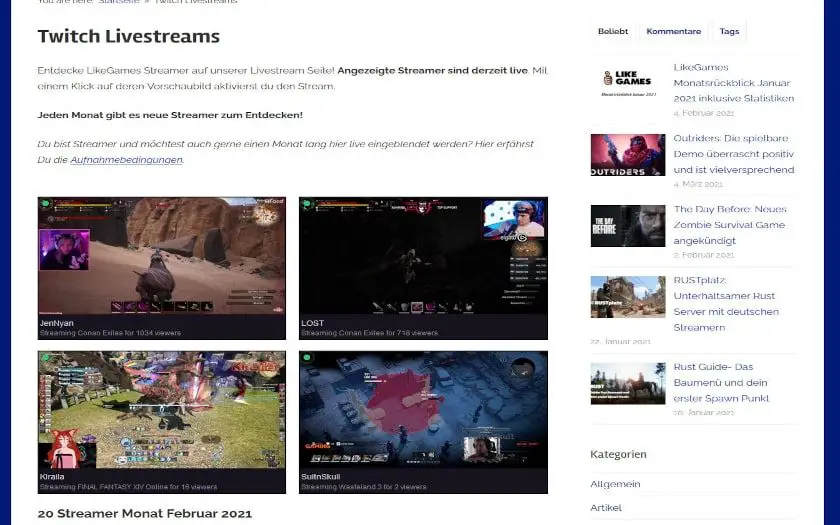
Task: Click the LOST streamer name
Action: click(x=312, y=323)
